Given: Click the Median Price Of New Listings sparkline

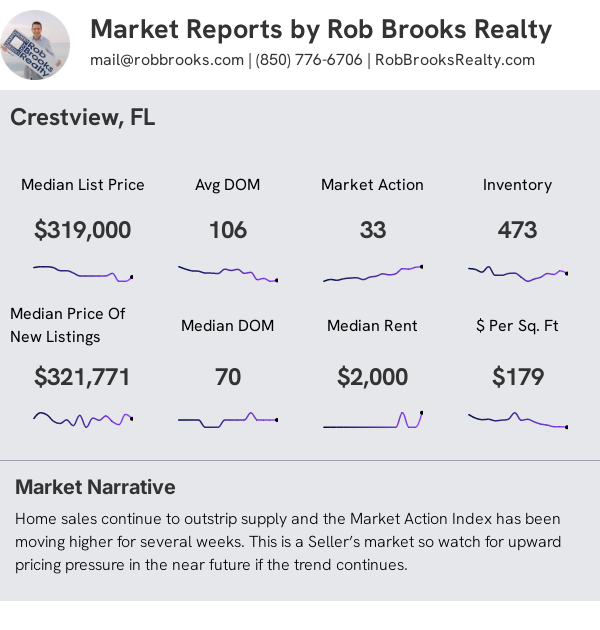Looking at the screenshot, I should tap(83, 419).
